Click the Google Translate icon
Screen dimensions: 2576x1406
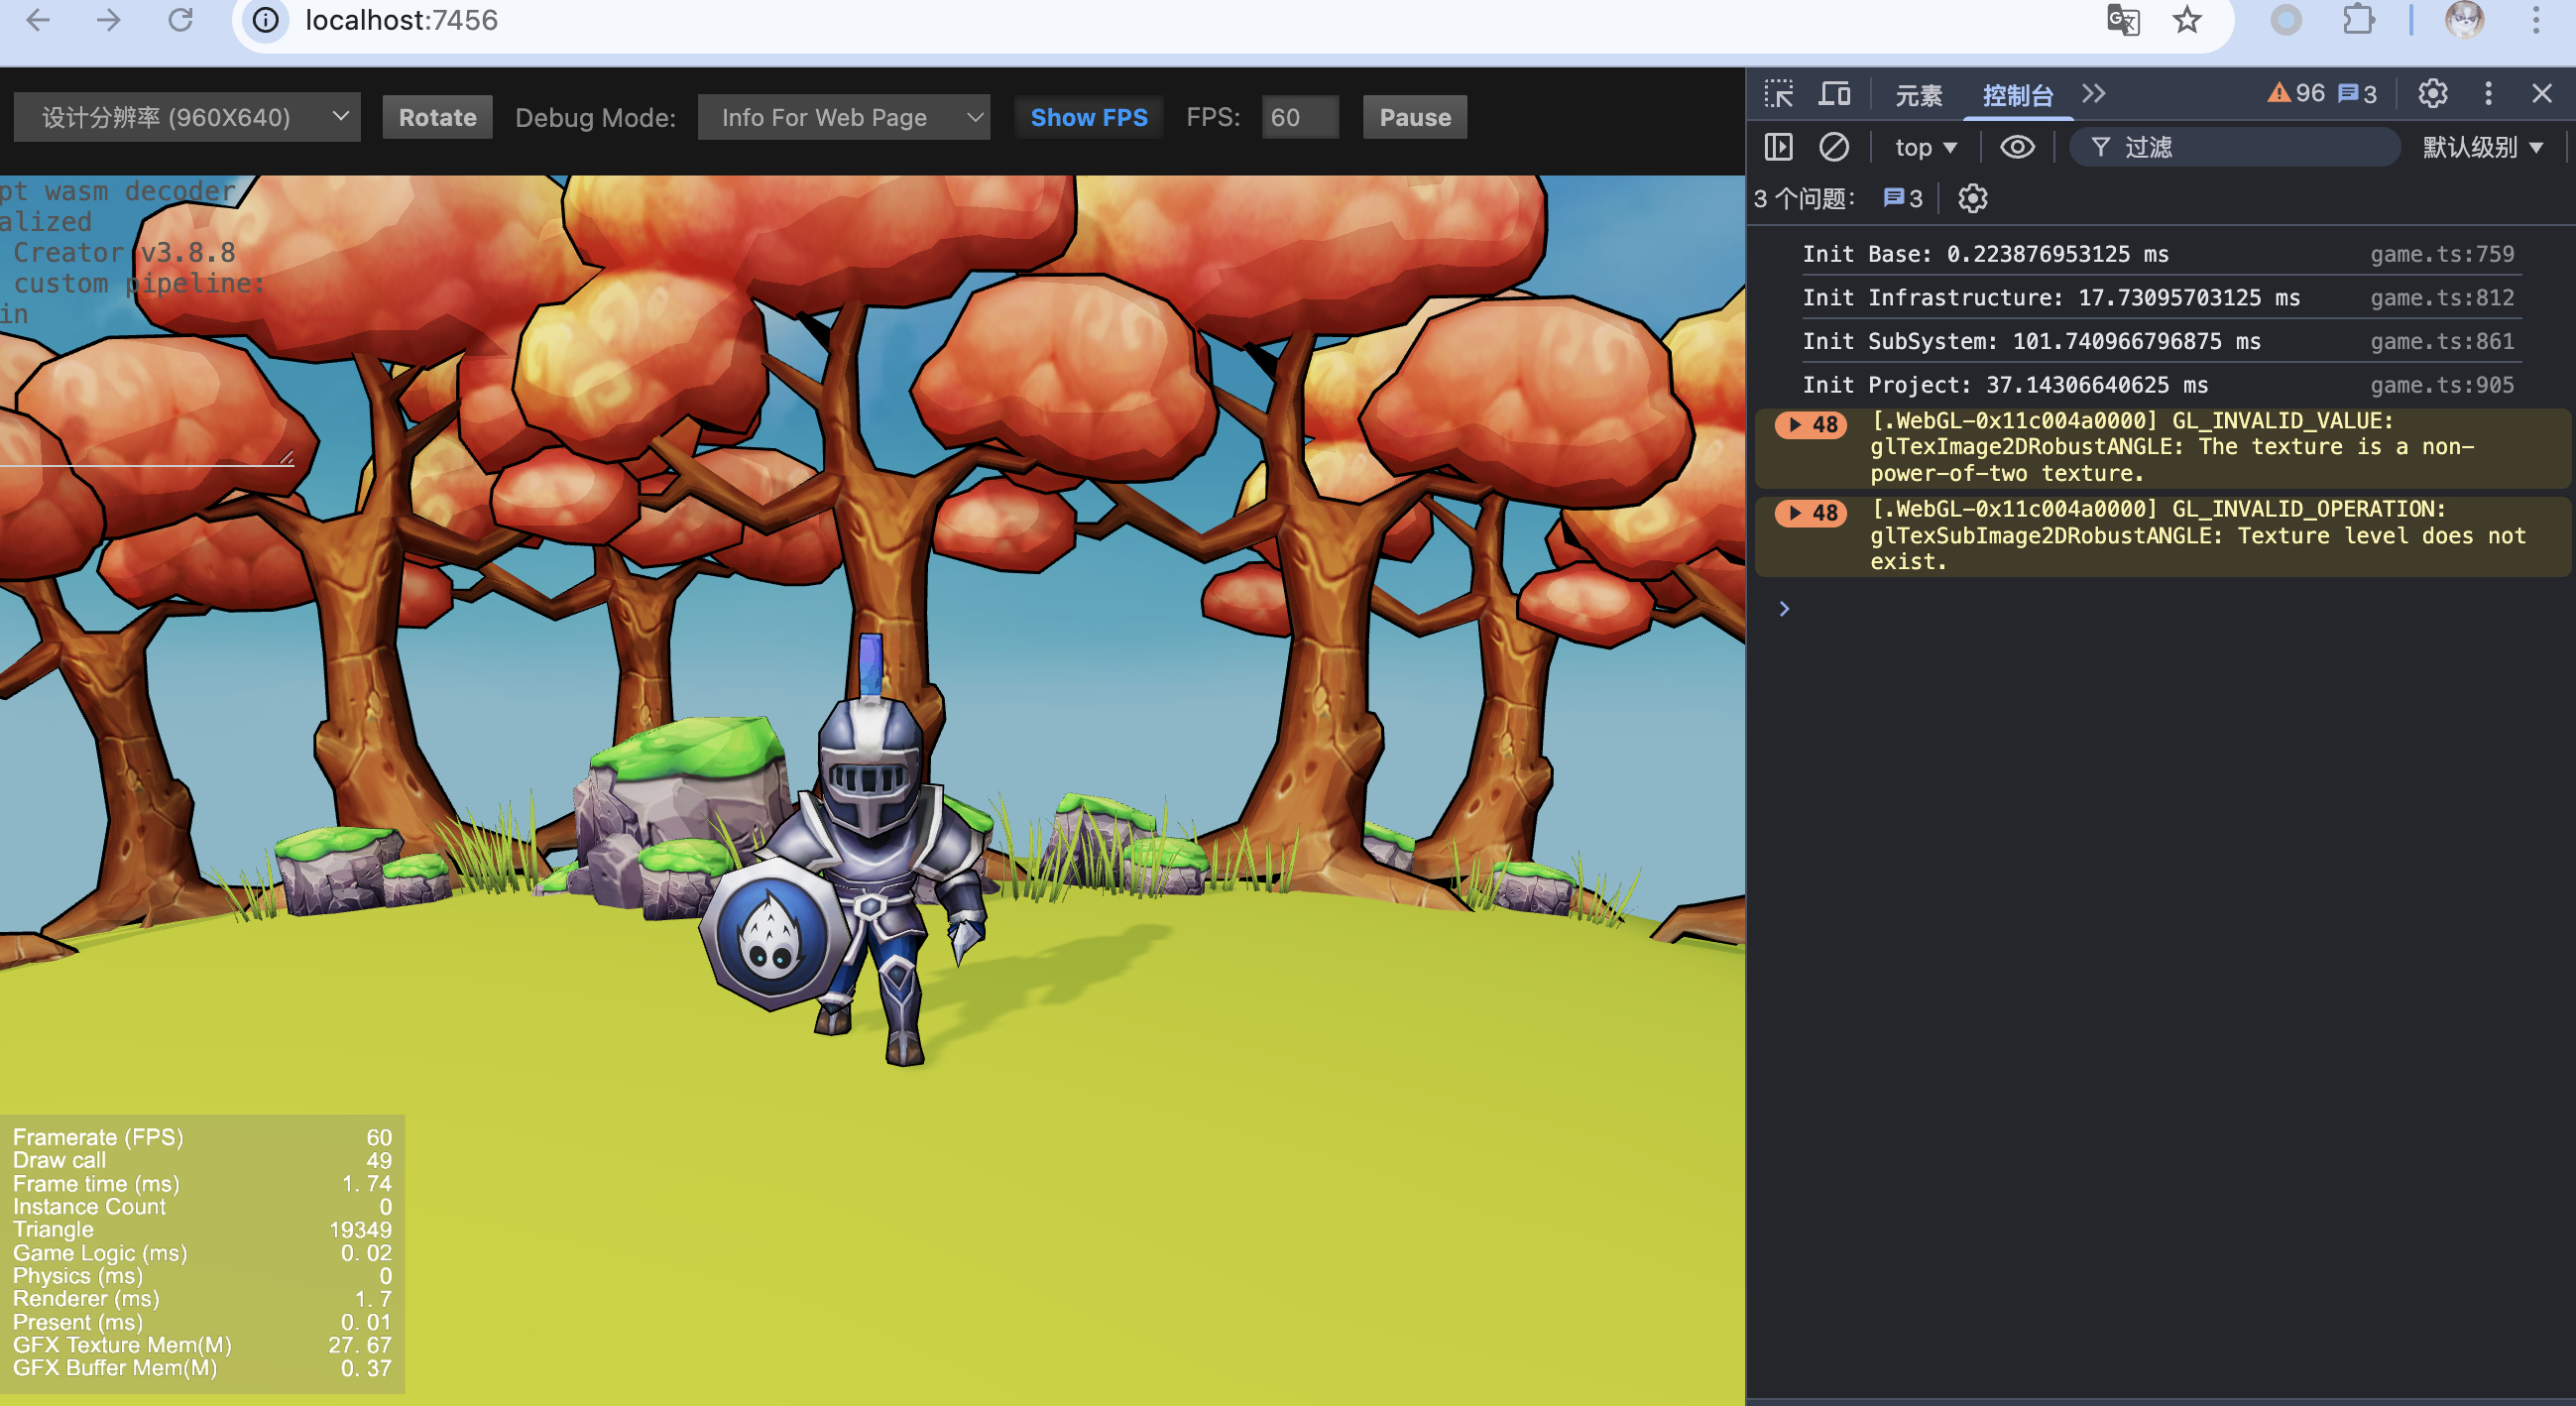pos(2122,20)
